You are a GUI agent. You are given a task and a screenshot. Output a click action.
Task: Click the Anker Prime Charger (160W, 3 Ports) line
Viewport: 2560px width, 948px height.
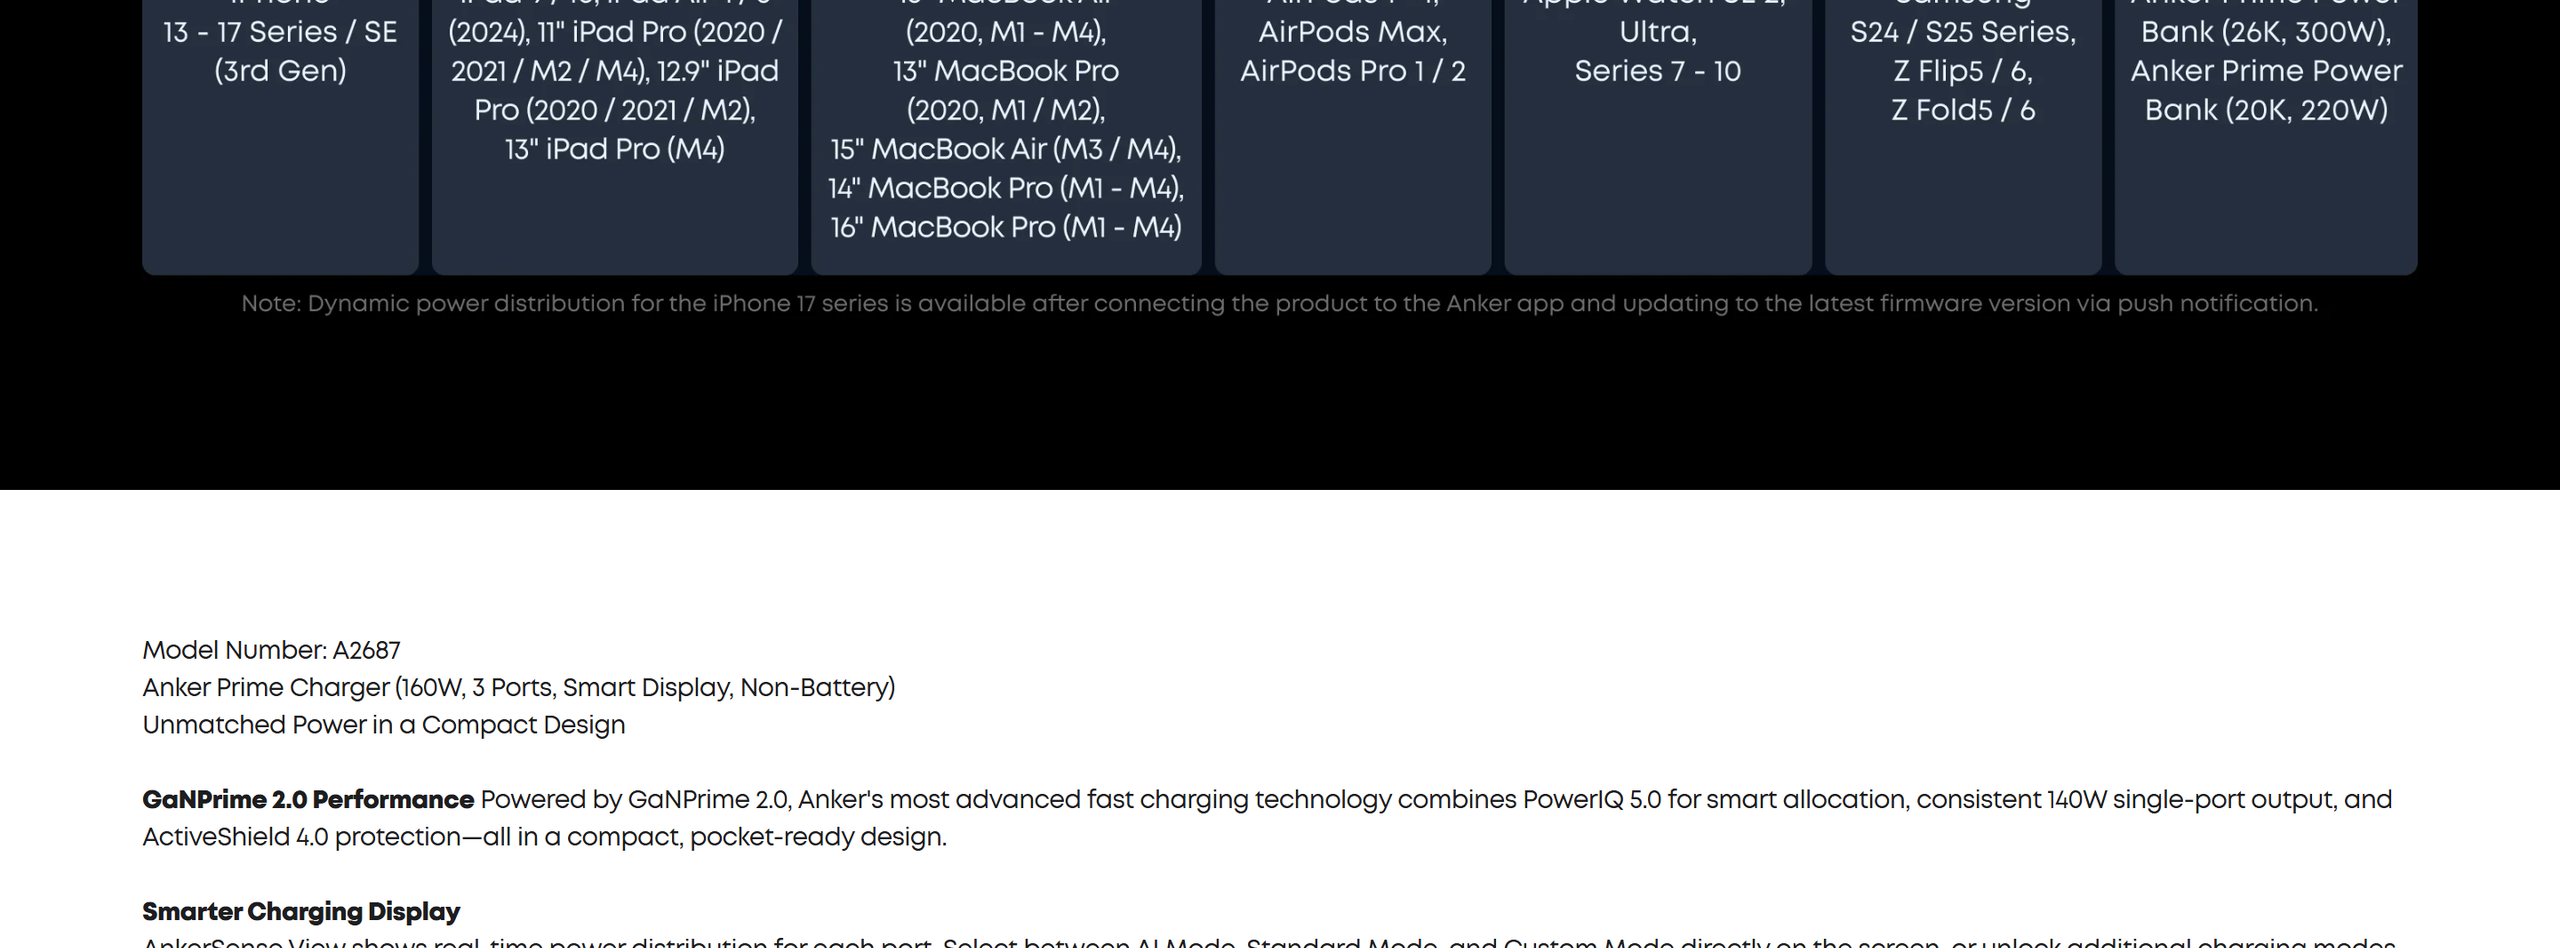pyautogui.click(x=518, y=688)
